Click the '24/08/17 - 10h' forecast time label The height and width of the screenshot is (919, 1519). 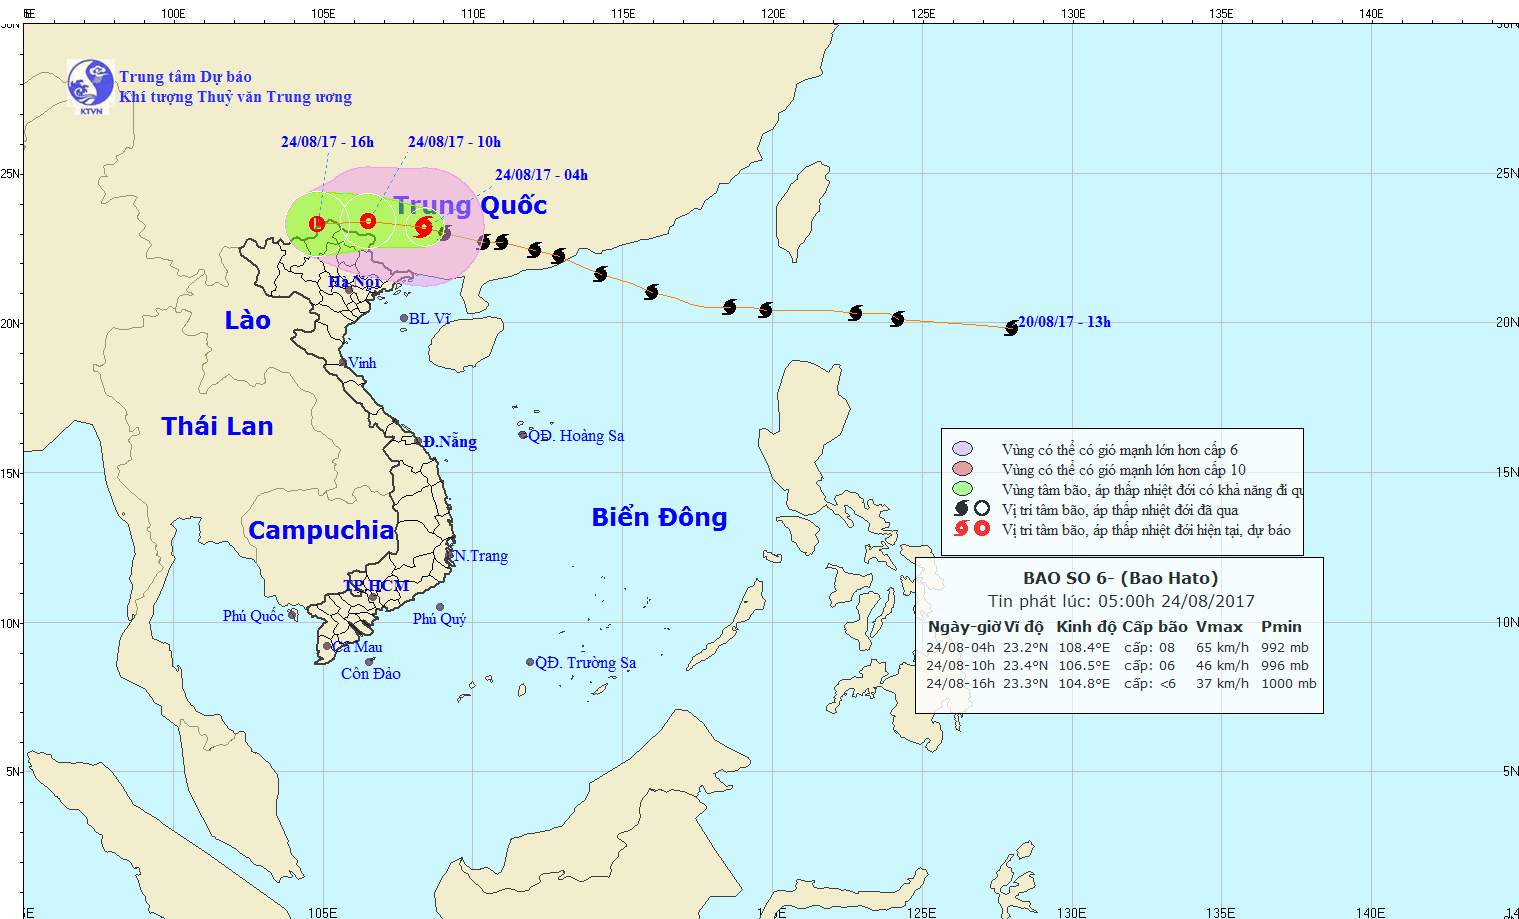454,142
